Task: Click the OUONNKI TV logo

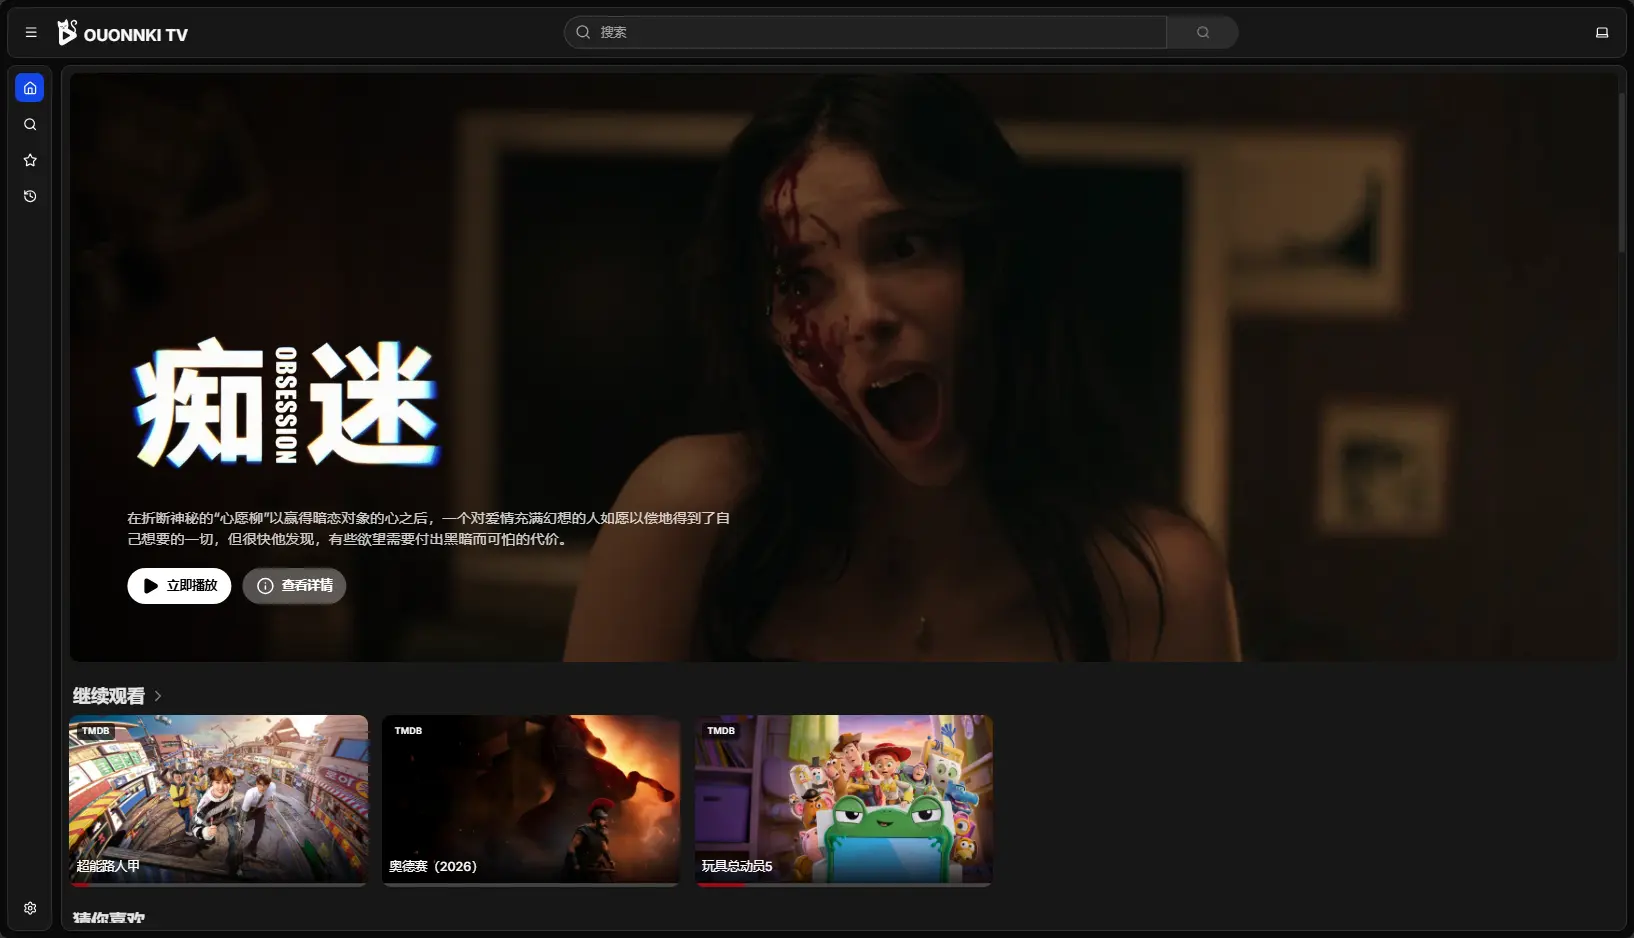Action: [x=122, y=33]
